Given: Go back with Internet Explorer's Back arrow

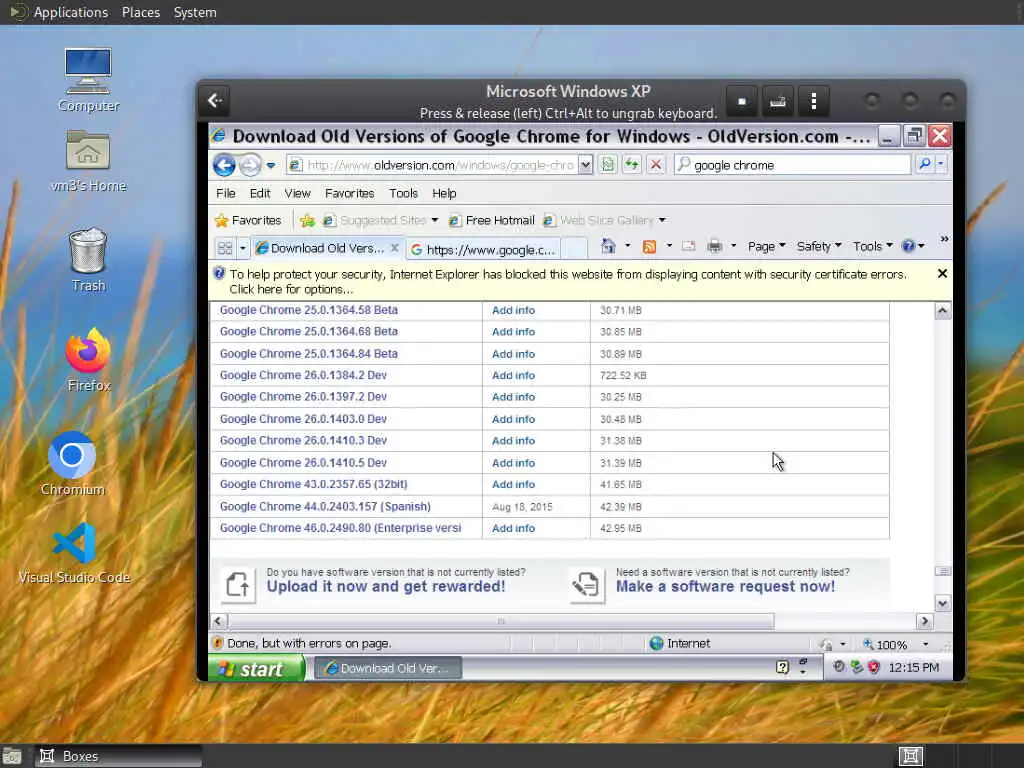Looking at the screenshot, I should [224, 165].
